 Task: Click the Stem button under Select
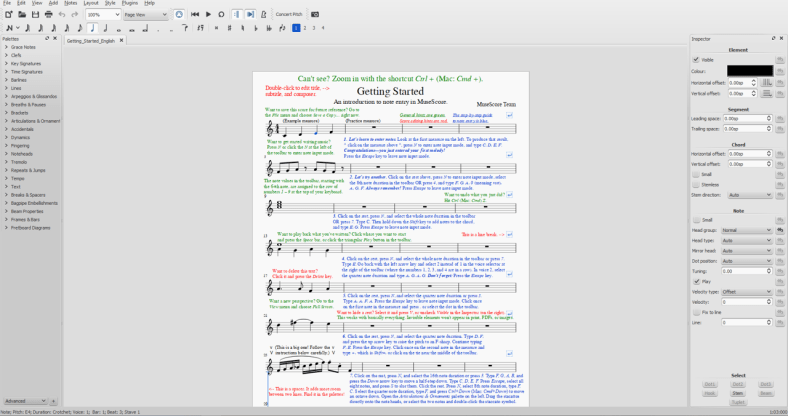pos(736,394)
